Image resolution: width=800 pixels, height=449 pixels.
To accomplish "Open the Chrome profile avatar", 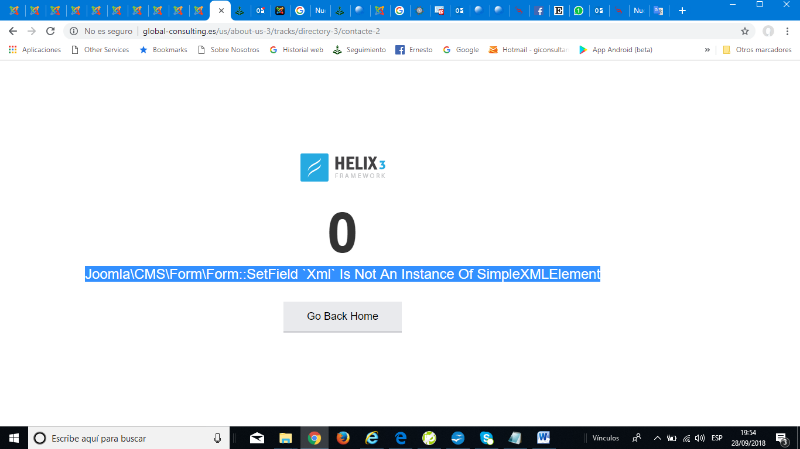I will coord(768,31).
